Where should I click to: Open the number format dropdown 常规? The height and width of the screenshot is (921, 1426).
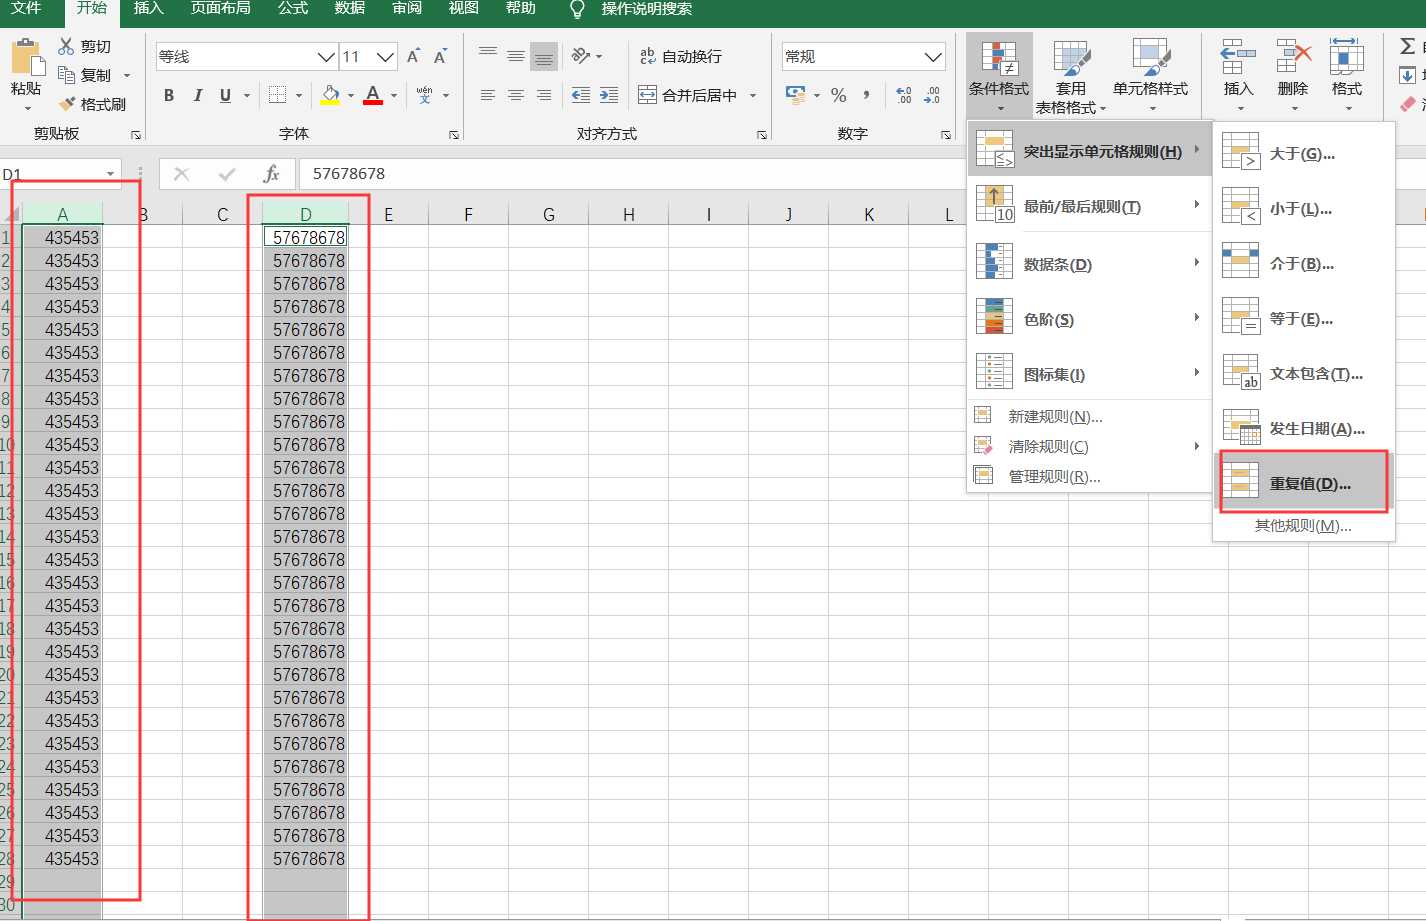pos(933,57)
